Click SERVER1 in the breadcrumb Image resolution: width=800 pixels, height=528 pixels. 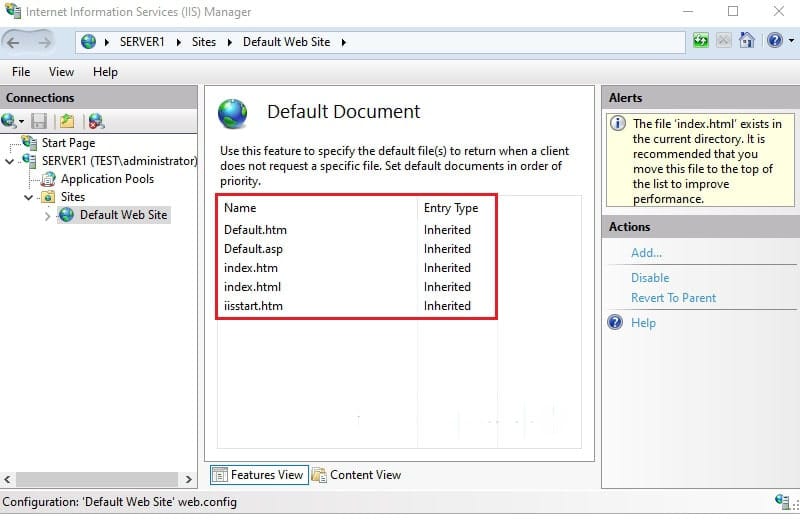tap(142, 42)
